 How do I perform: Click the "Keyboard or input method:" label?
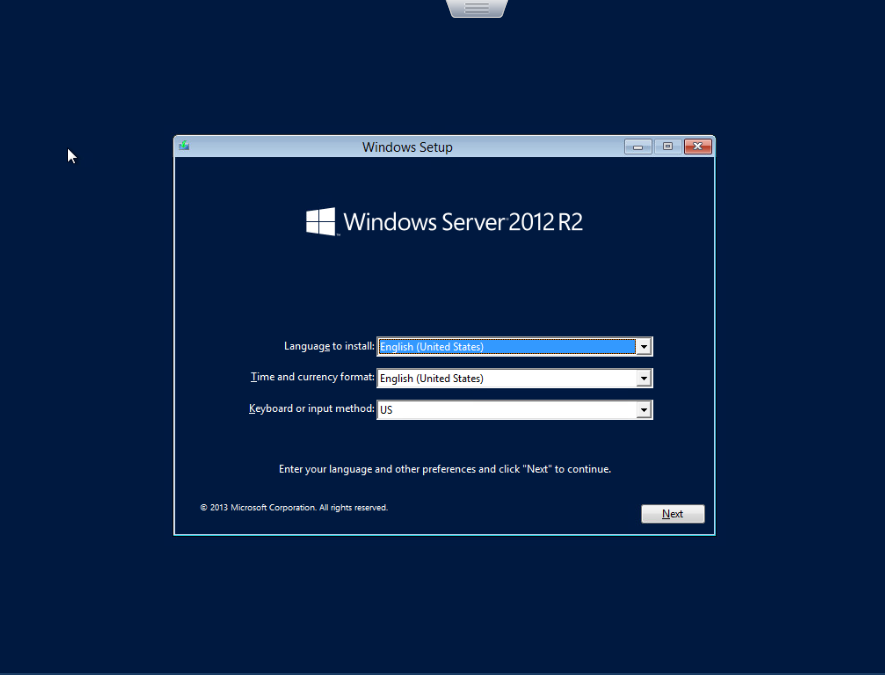pos(312,409)
